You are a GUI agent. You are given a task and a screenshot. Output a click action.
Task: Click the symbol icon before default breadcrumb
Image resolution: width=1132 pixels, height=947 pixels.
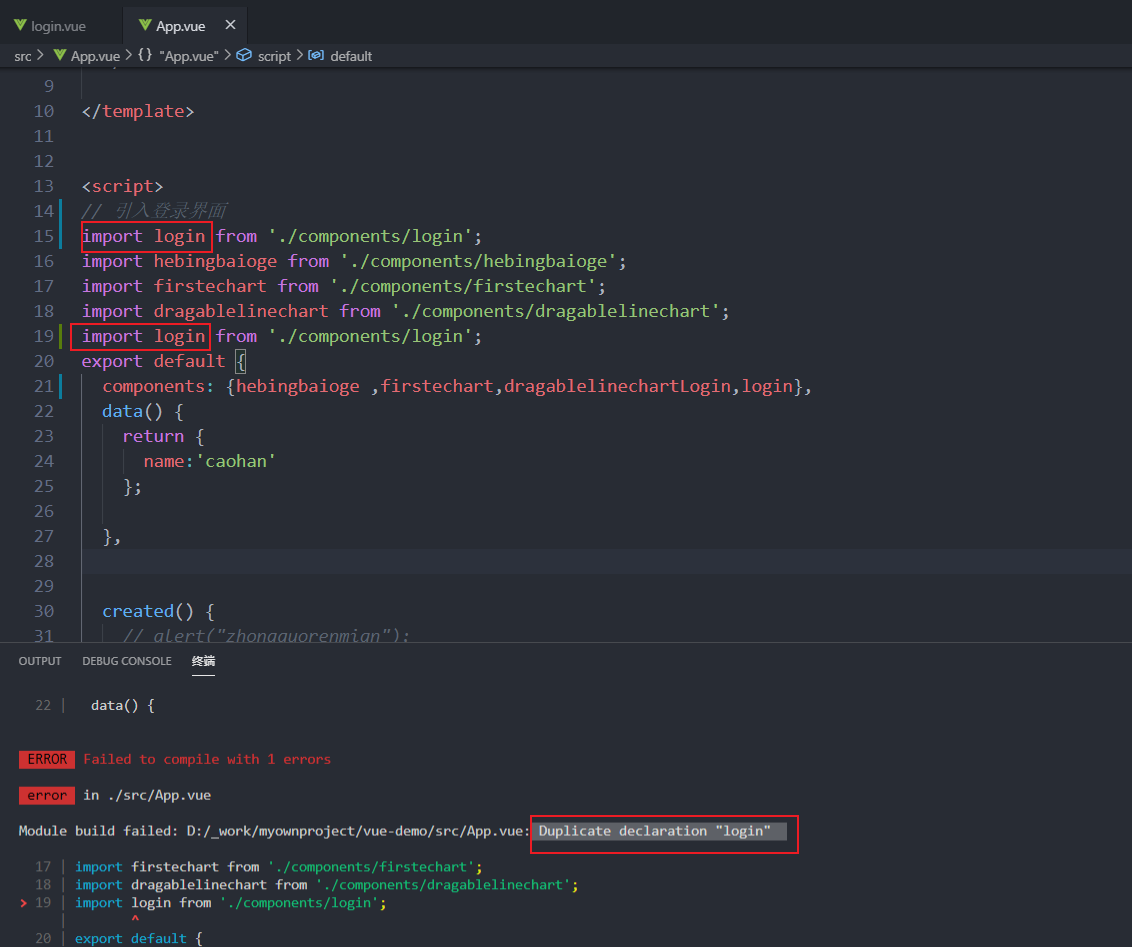click(x=315, y=56)
